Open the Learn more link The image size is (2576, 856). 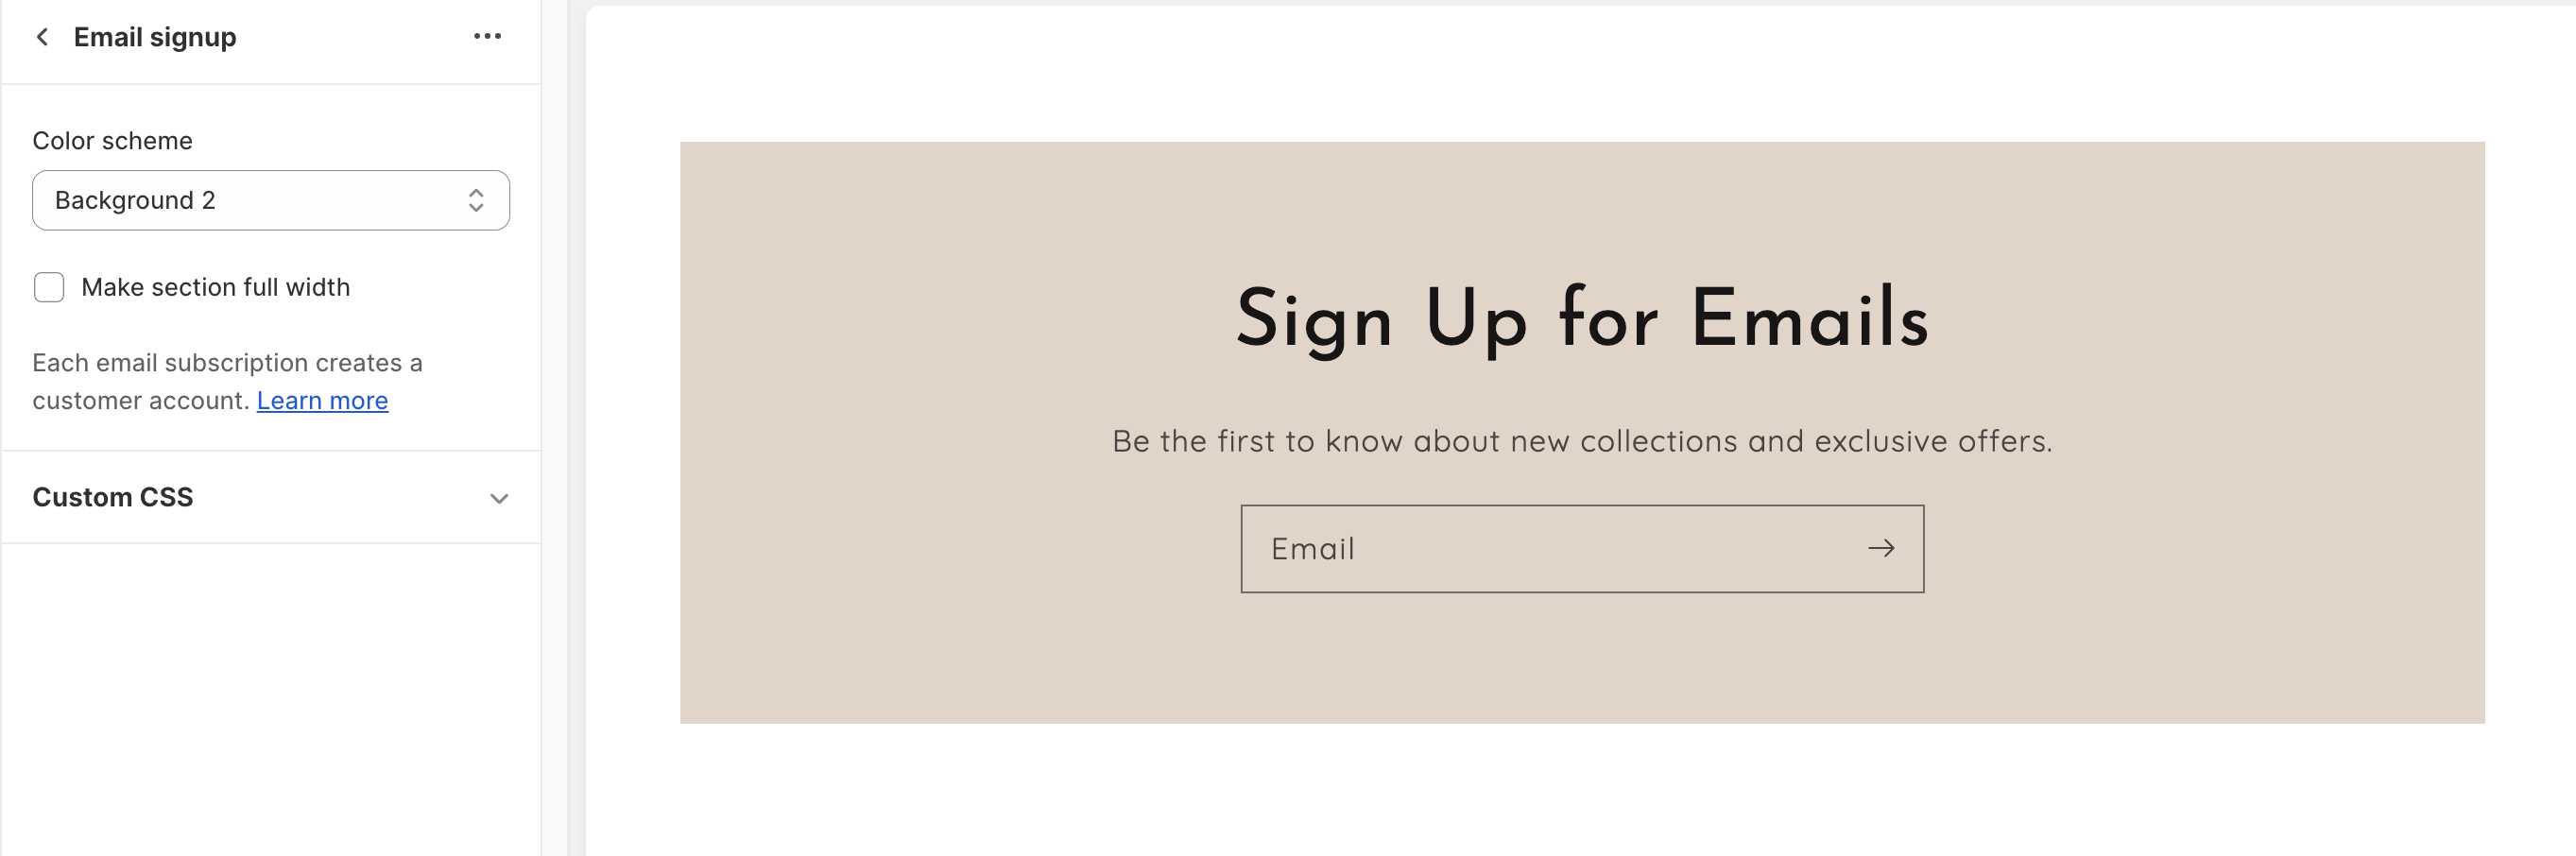pos(322,400)
